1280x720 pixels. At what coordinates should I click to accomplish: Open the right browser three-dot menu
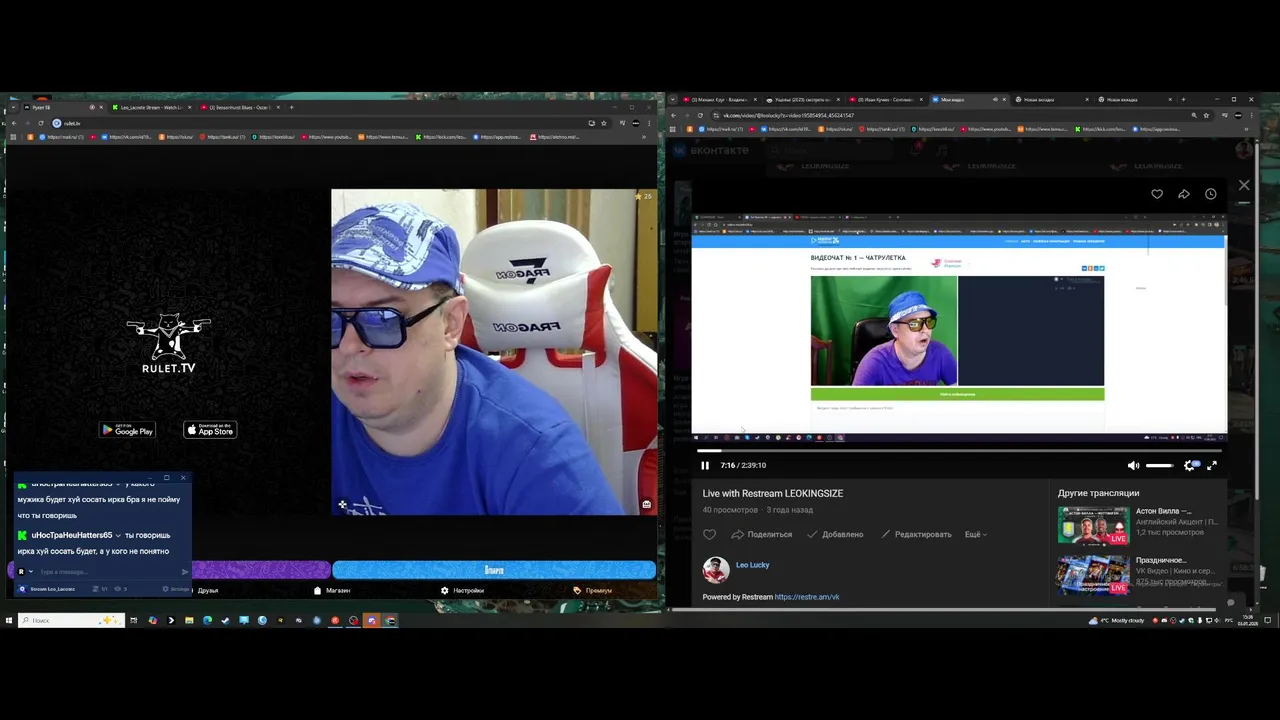(1253, 115)
